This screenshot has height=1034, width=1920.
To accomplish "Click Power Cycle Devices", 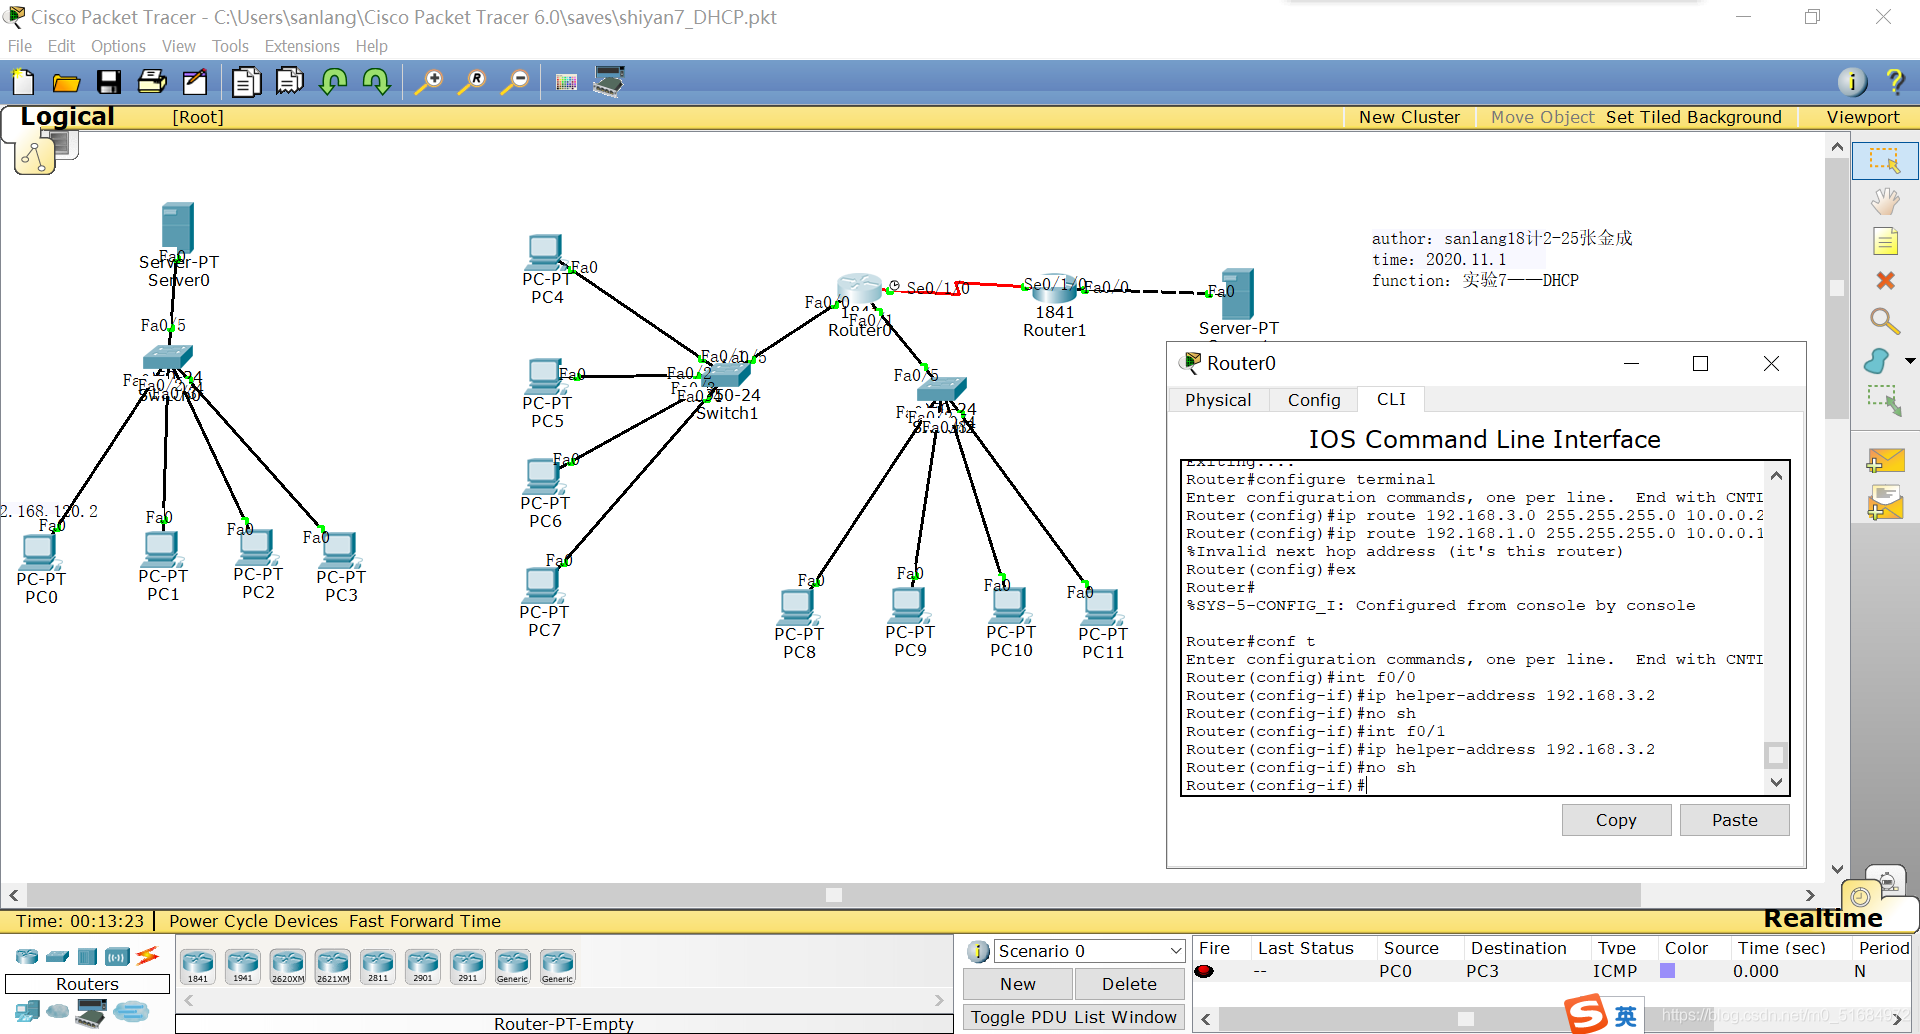I will coord(253,921).
